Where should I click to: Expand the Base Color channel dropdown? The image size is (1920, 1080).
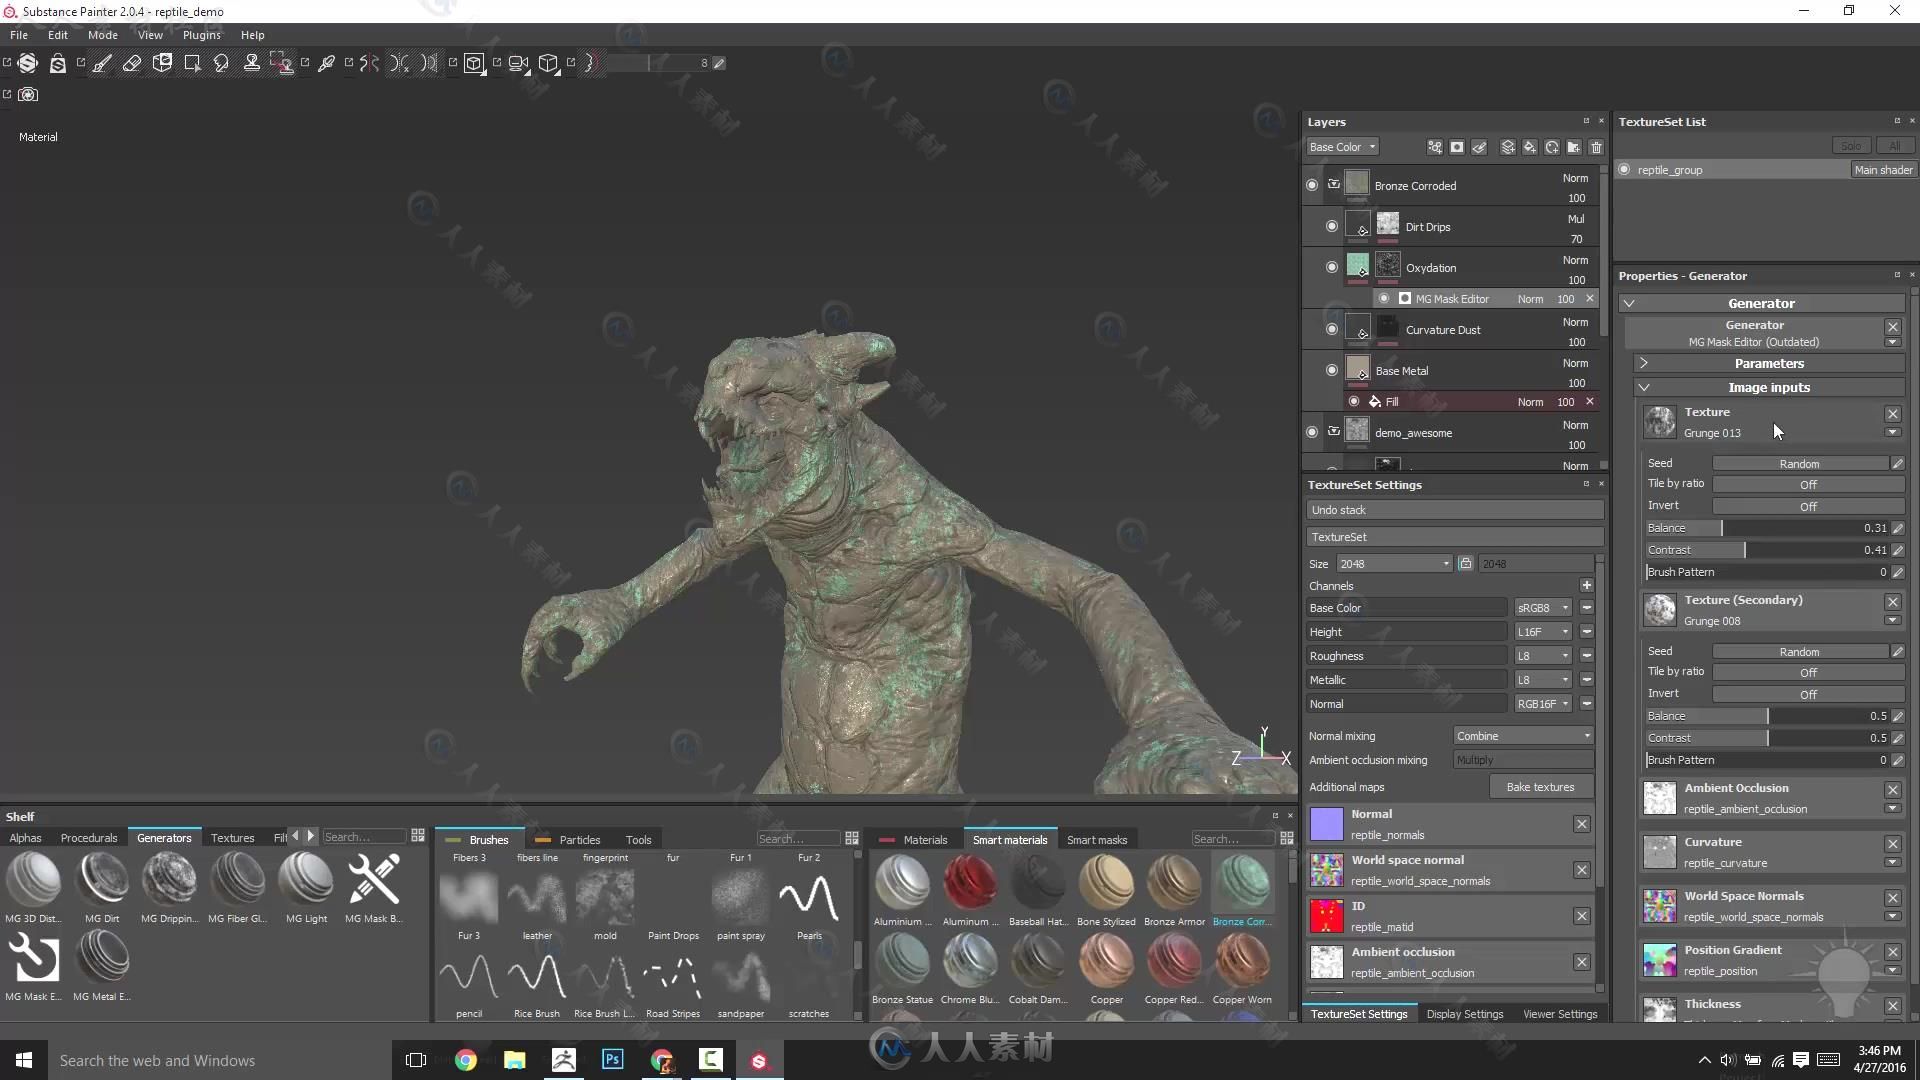click(x=1563, y=607)
